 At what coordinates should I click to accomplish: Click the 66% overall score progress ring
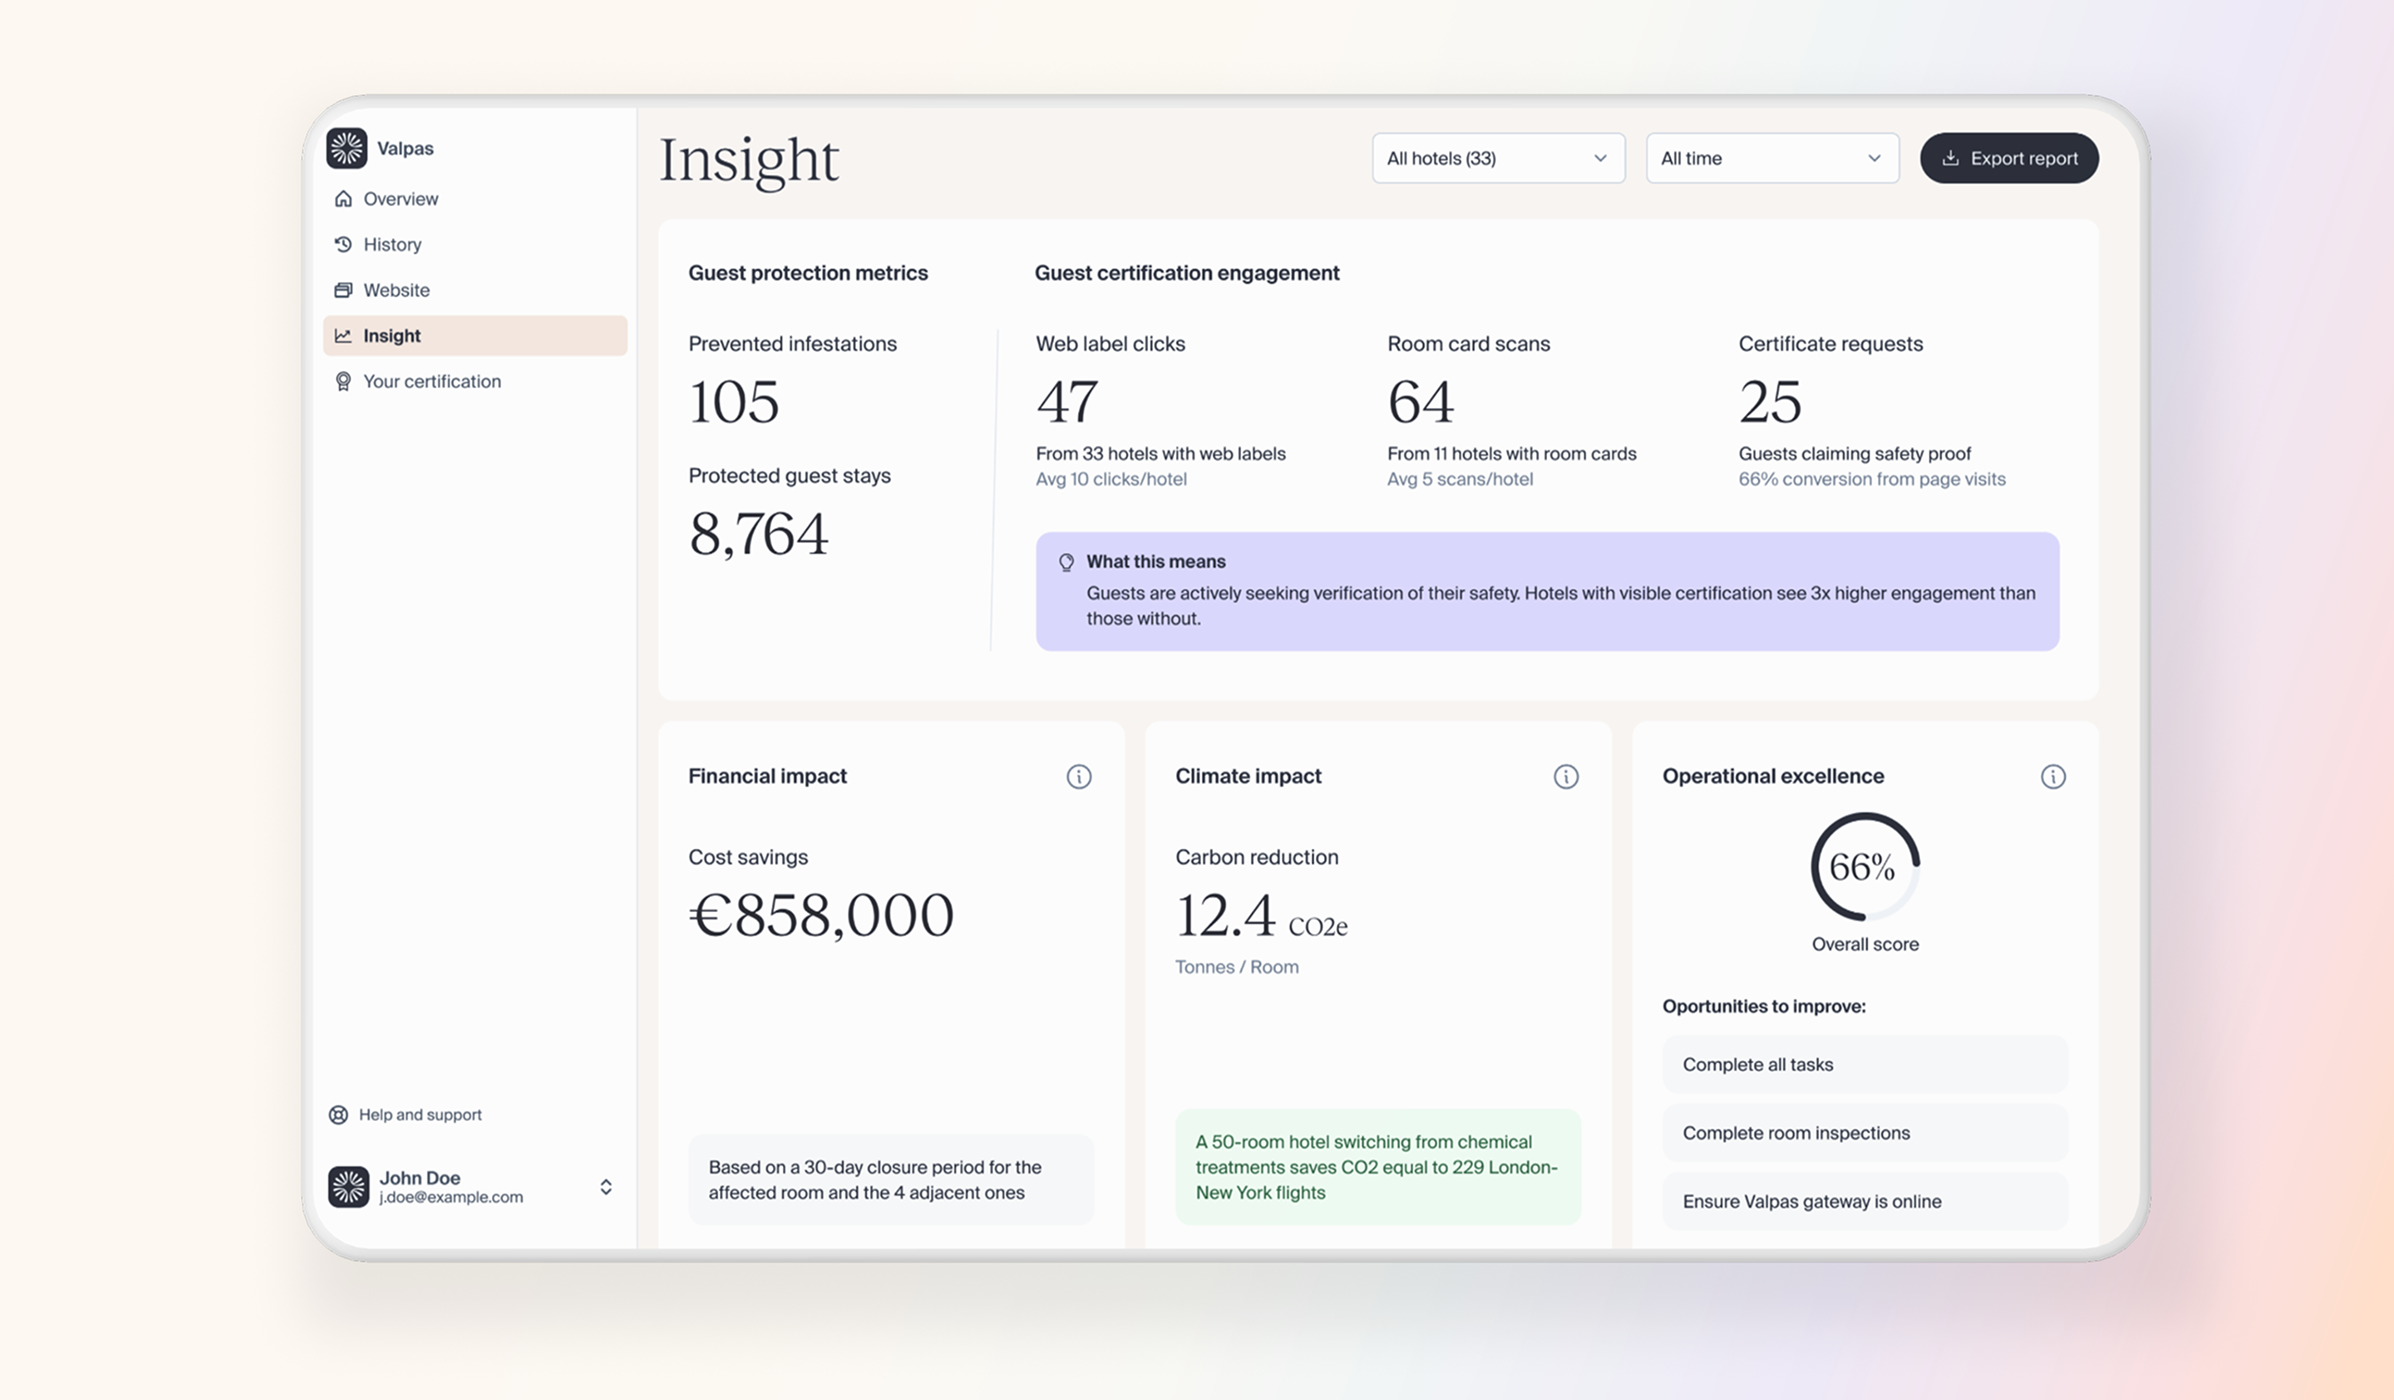pos(1864,866)
